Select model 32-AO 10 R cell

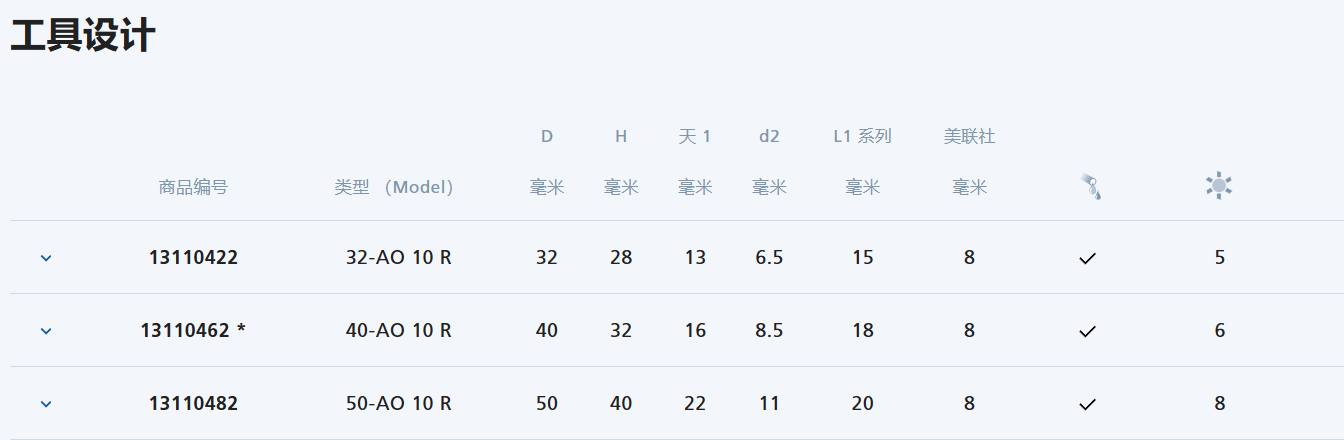click(399, 258)
